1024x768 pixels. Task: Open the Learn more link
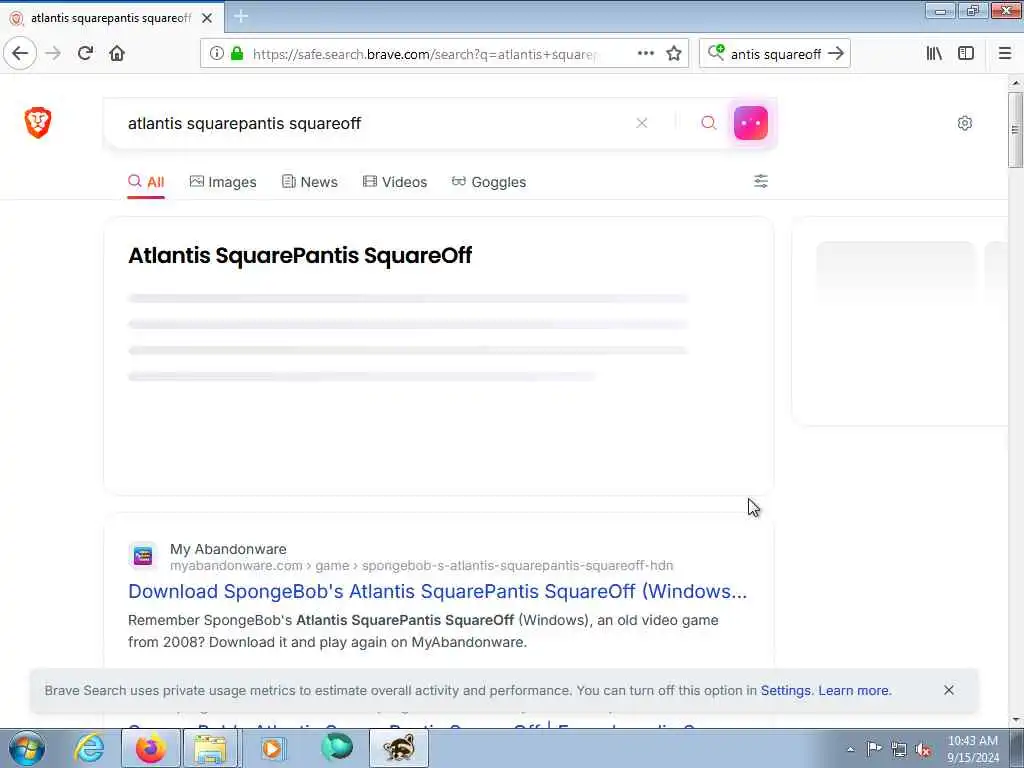[x=854, y=690]
